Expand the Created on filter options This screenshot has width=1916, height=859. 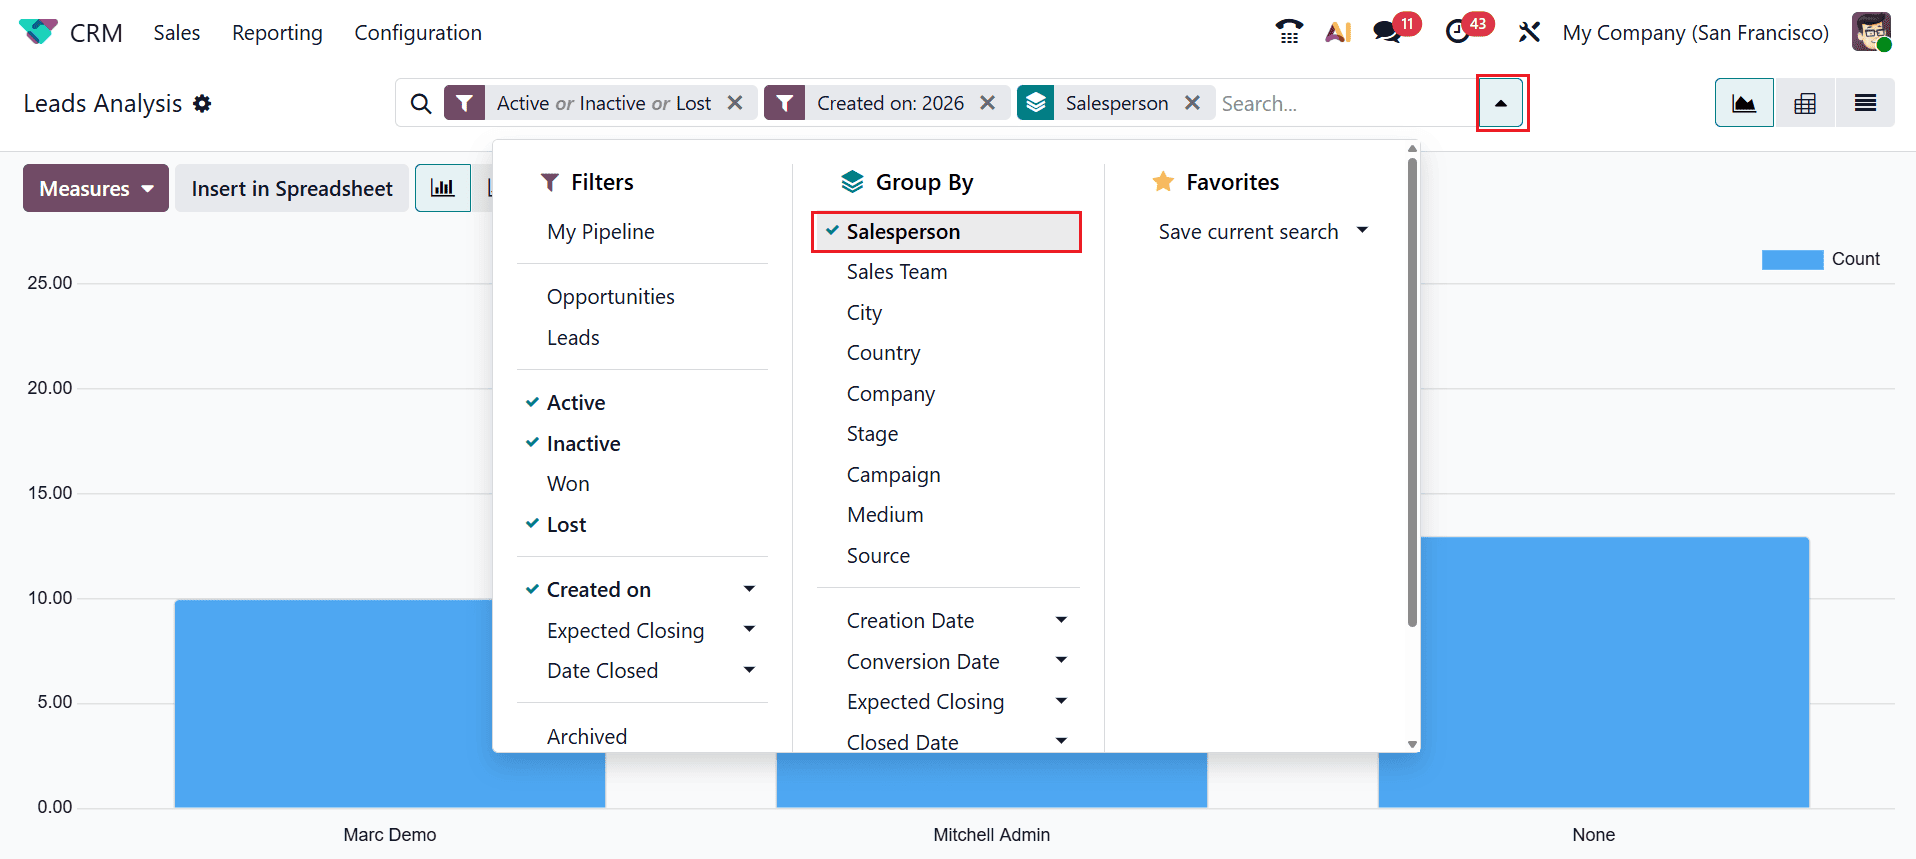coord(749,589)
